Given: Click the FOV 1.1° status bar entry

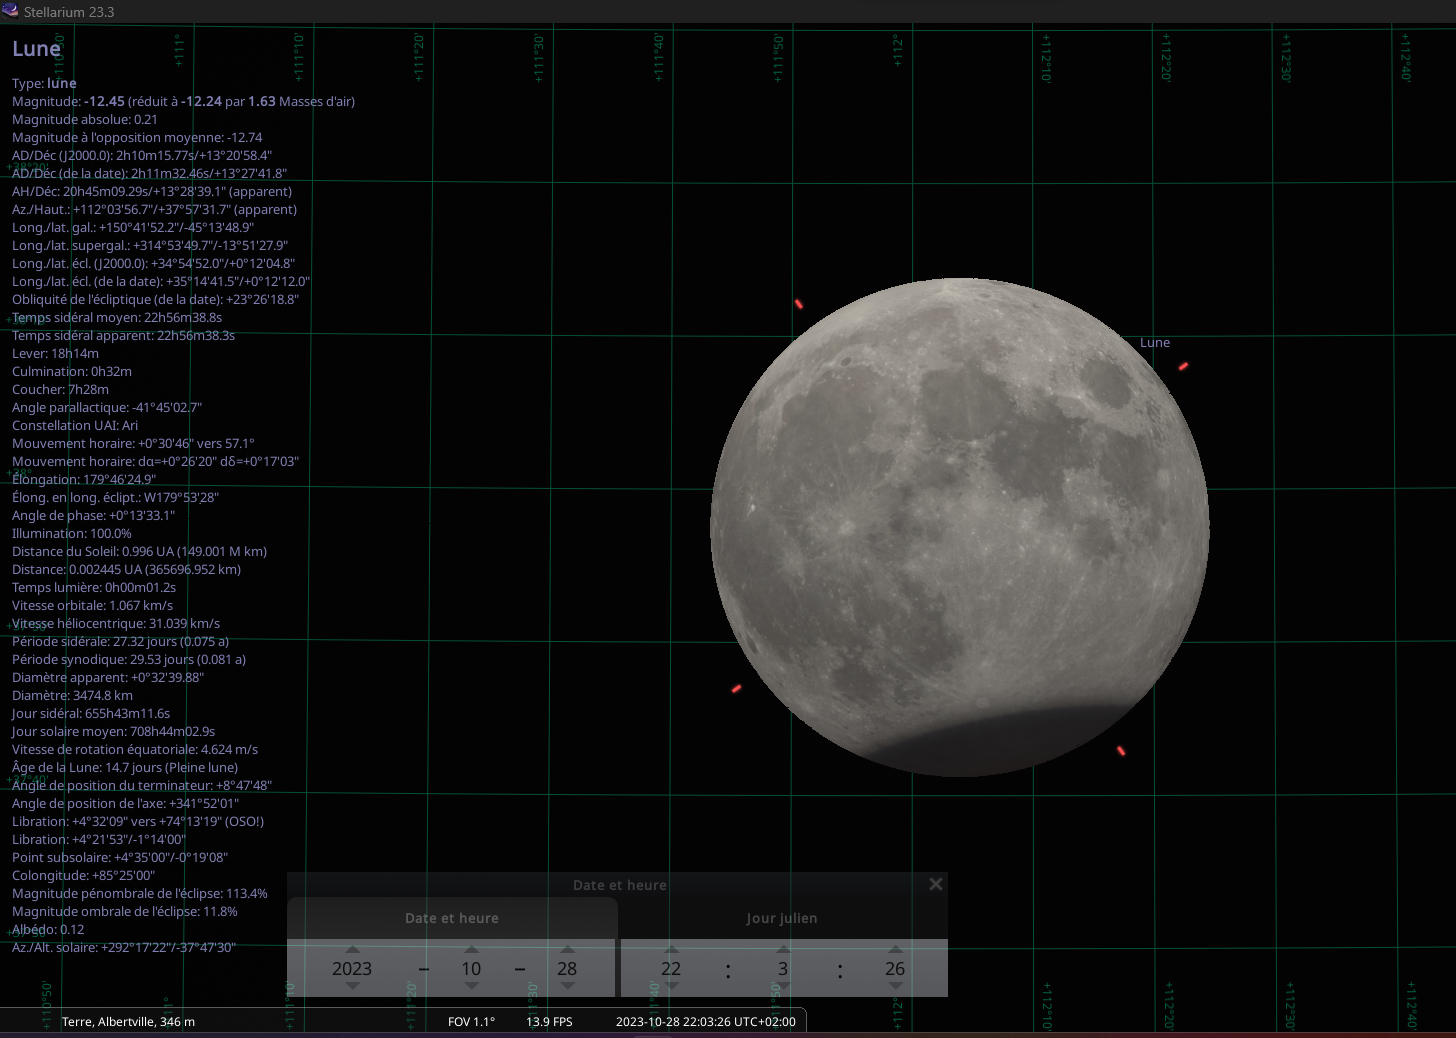Looking at the screenshot, I should pyautogui.click(x=471, y=1021).
